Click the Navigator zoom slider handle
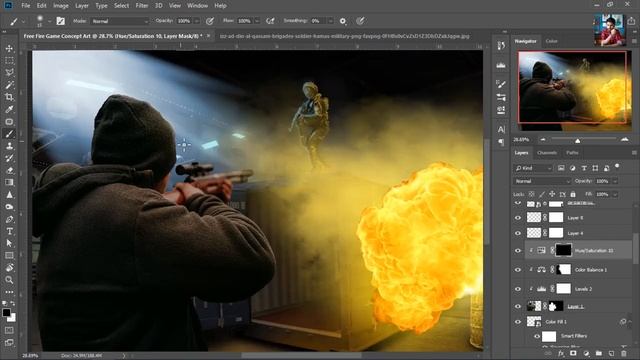Image resolution: width=640 pixels, height=360 pixels. tap(578, 140)
